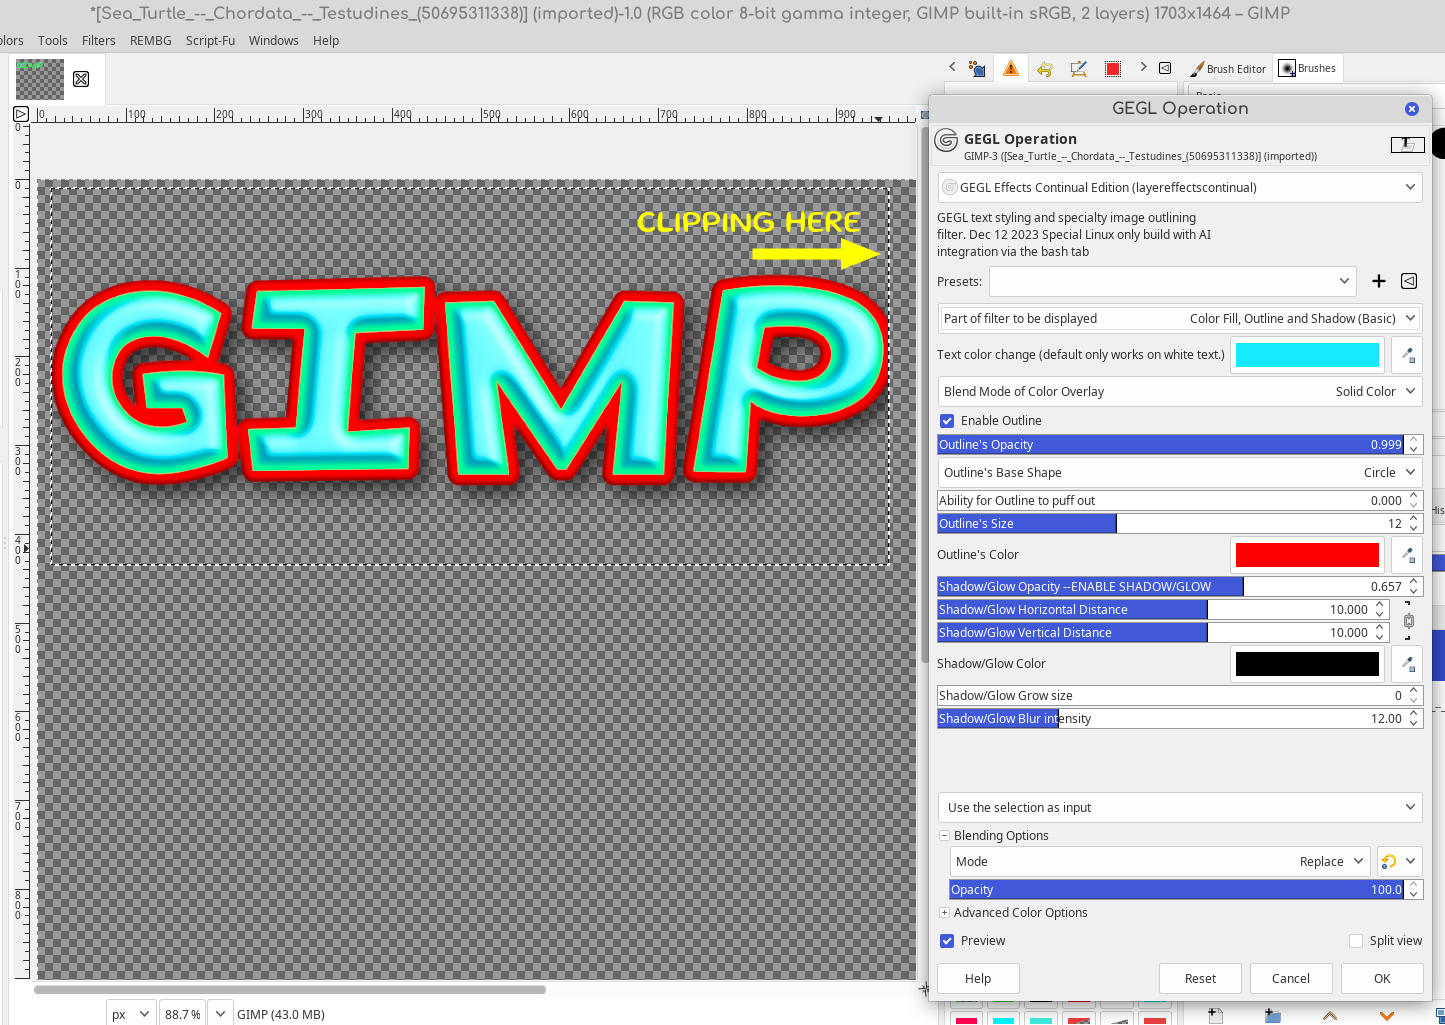The image size is (1445, 1025).
Task: Open the REMBG menu
Action: coord(151,41)
